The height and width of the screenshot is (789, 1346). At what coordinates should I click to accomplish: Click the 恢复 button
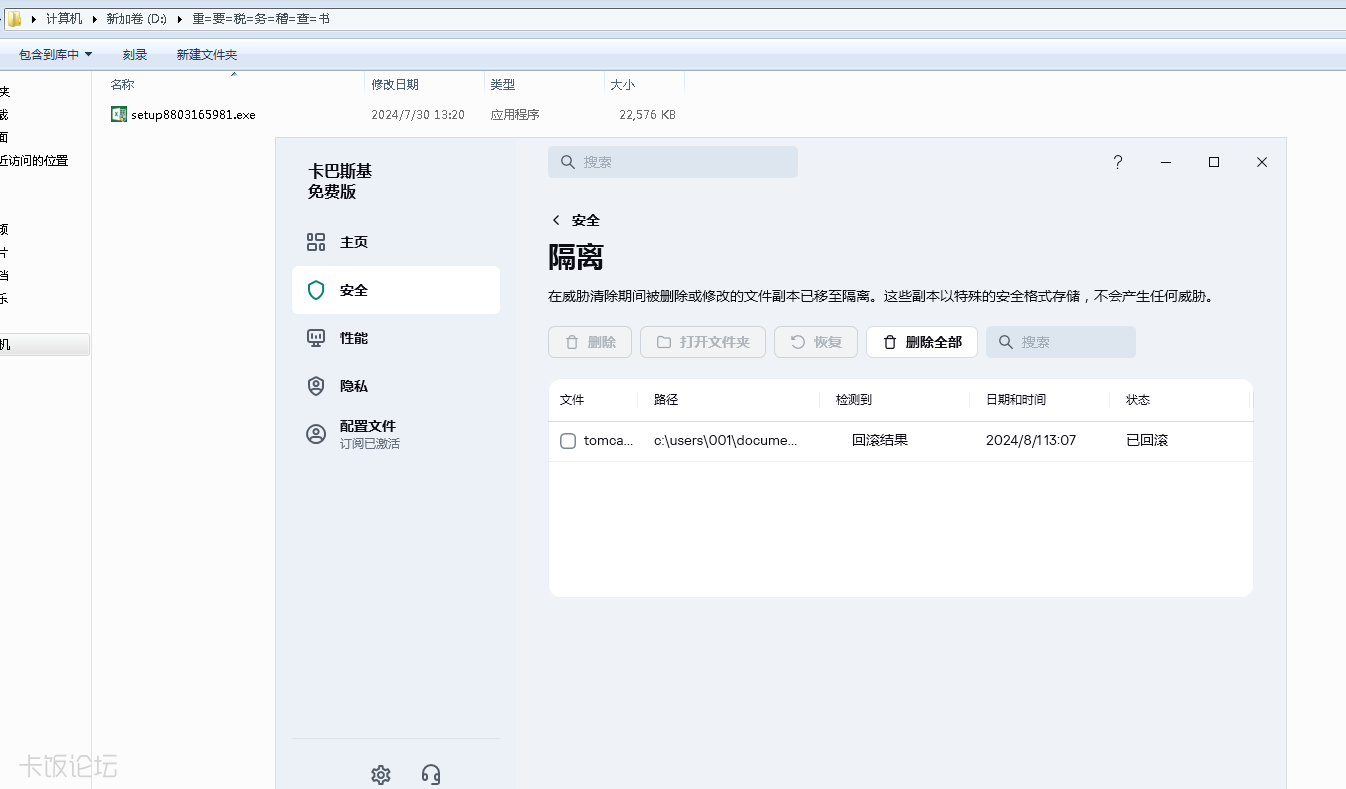[x=816, y=342]
